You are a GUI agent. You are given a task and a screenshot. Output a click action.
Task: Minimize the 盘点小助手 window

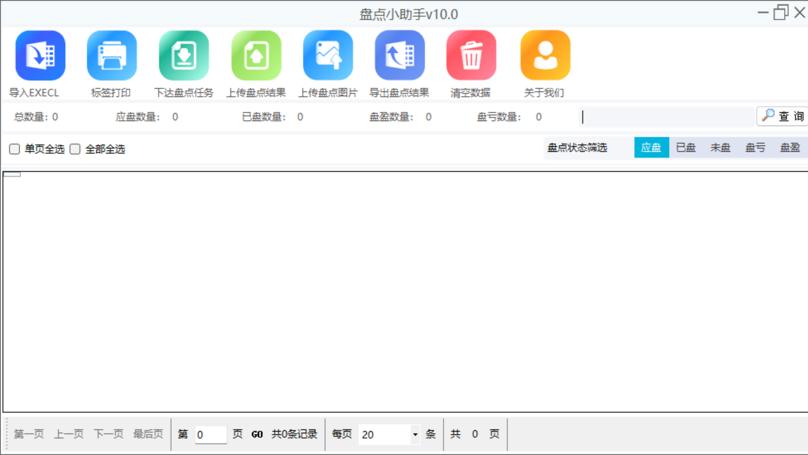(763, 12)
